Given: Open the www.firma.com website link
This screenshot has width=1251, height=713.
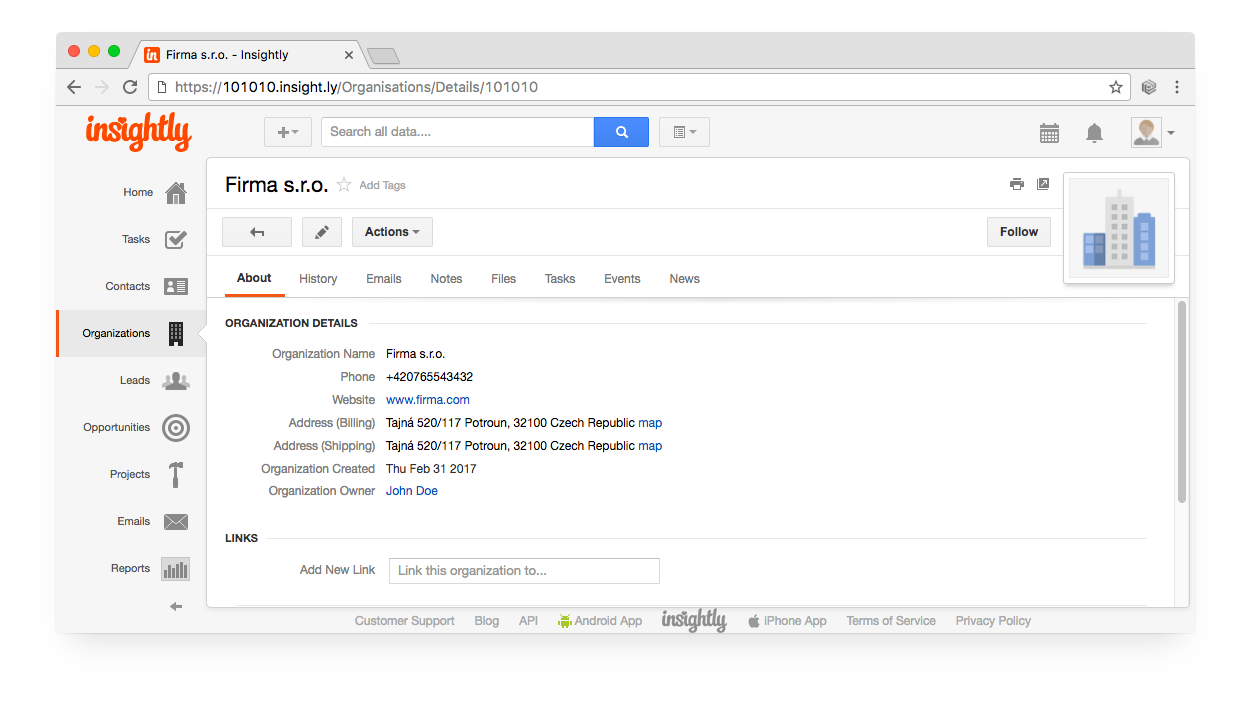Looking at the screenshot, I should [428, 400].
